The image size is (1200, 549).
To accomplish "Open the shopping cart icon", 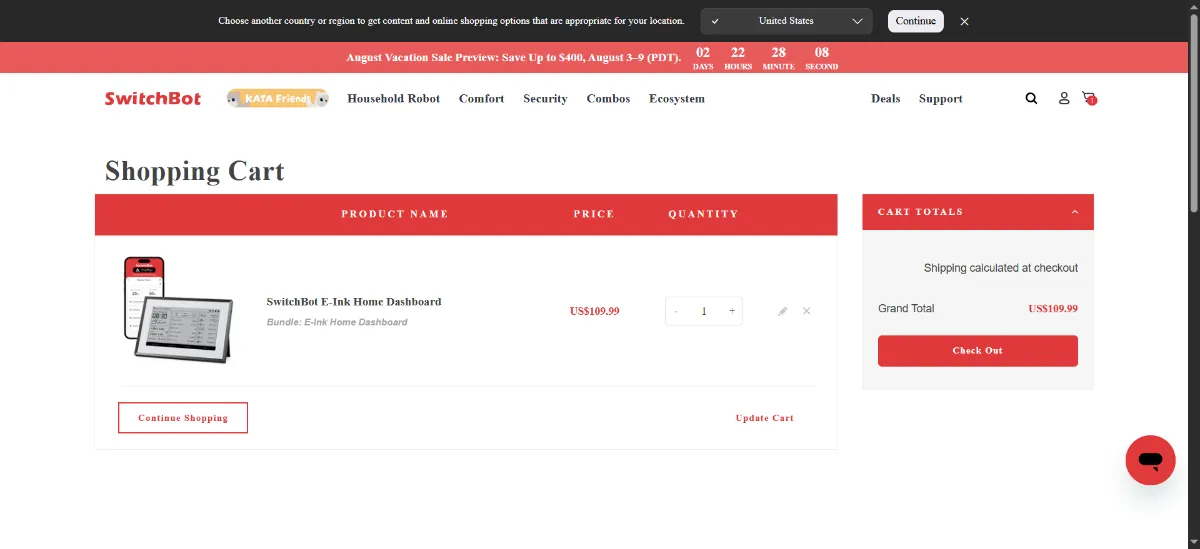I will (1089, 98).
